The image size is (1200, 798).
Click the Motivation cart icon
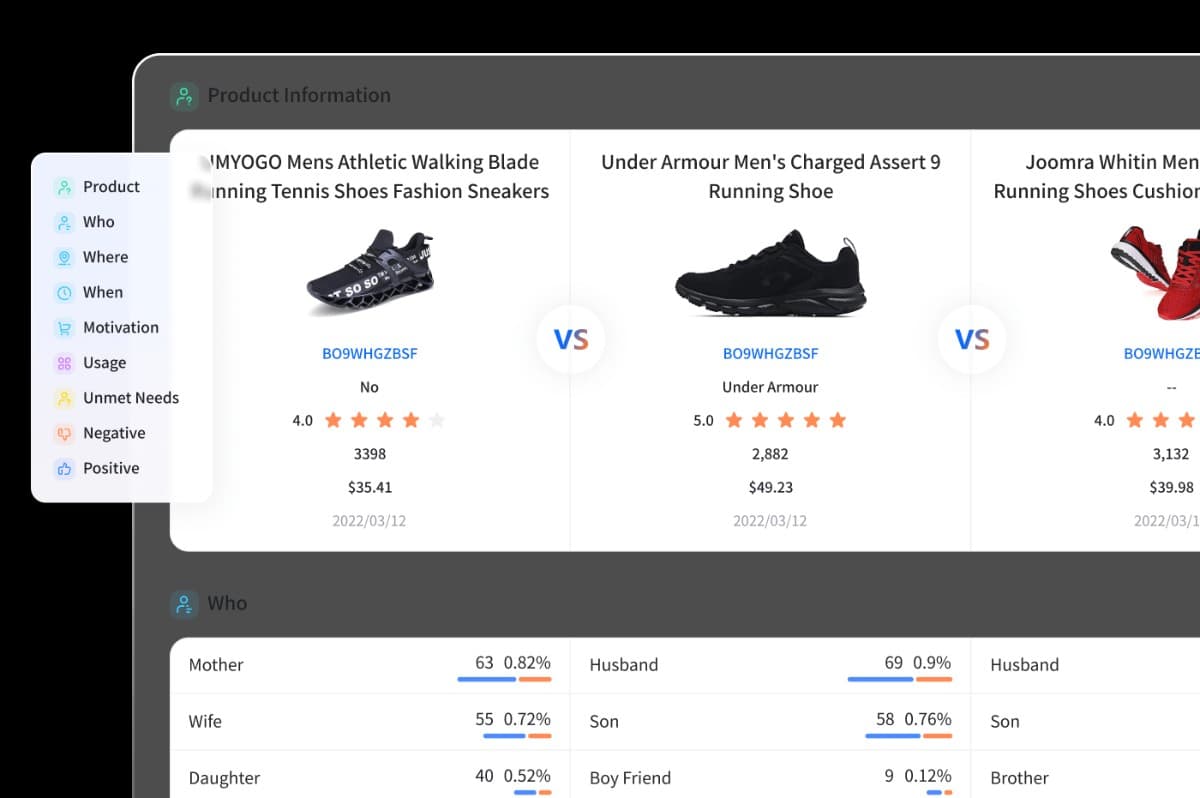(64, 328)
